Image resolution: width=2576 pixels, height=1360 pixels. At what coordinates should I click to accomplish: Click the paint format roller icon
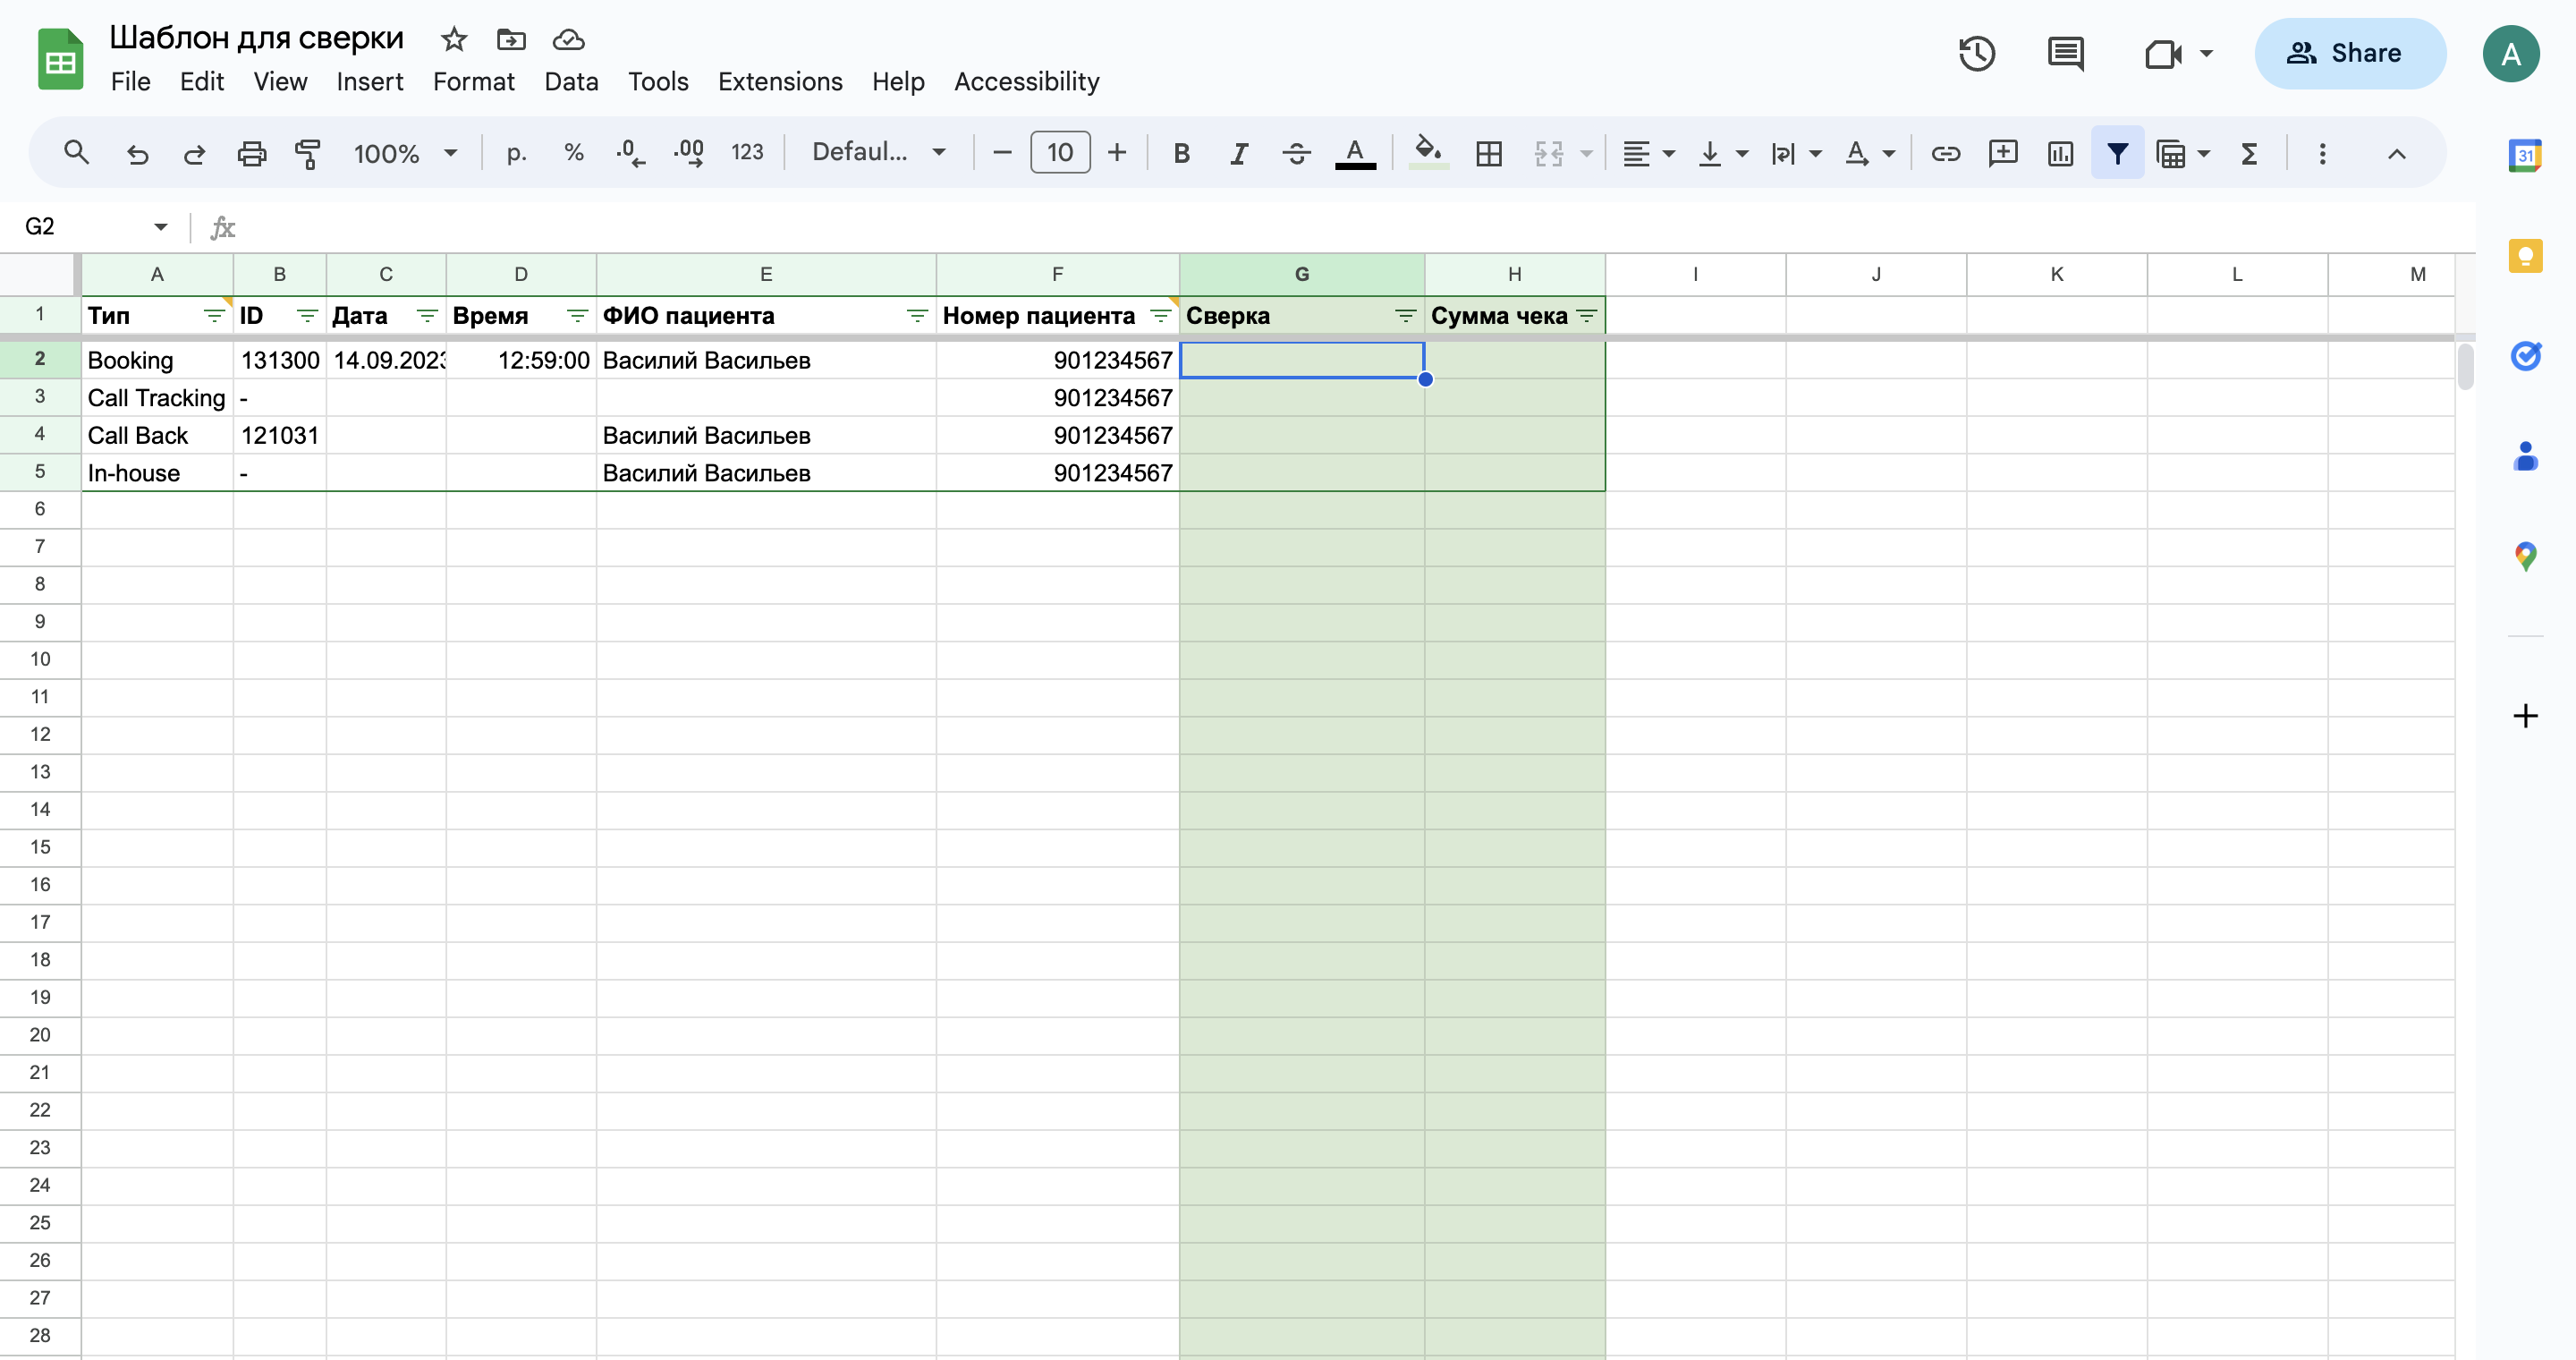click(307, 153)
